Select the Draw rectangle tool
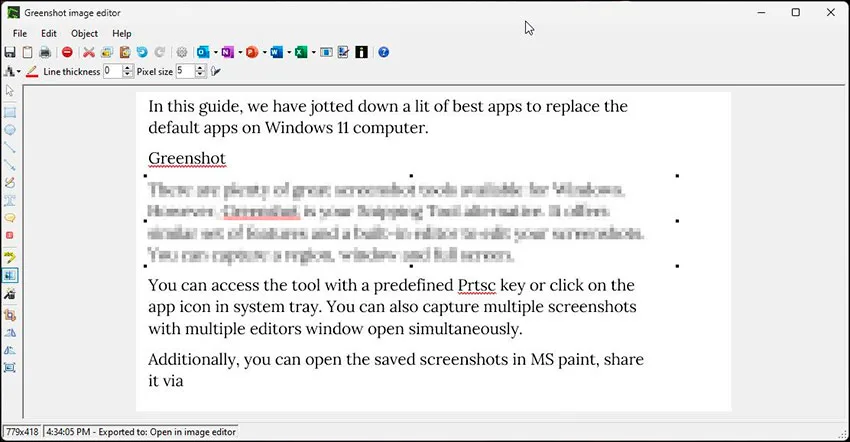The height and width of the screenshot is (442, 850). pos(10,112)
